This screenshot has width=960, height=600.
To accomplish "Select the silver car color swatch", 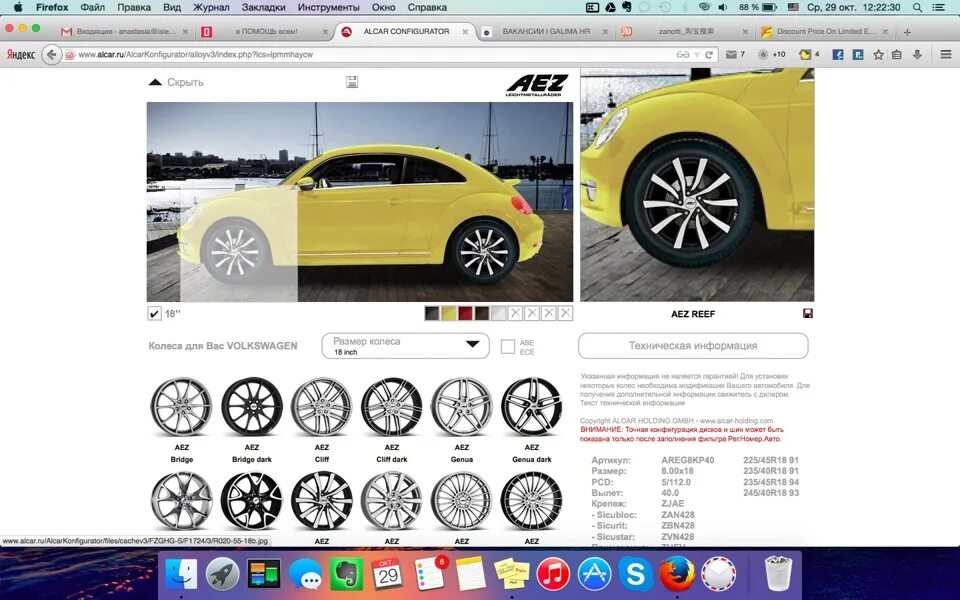I will [498, 313].
